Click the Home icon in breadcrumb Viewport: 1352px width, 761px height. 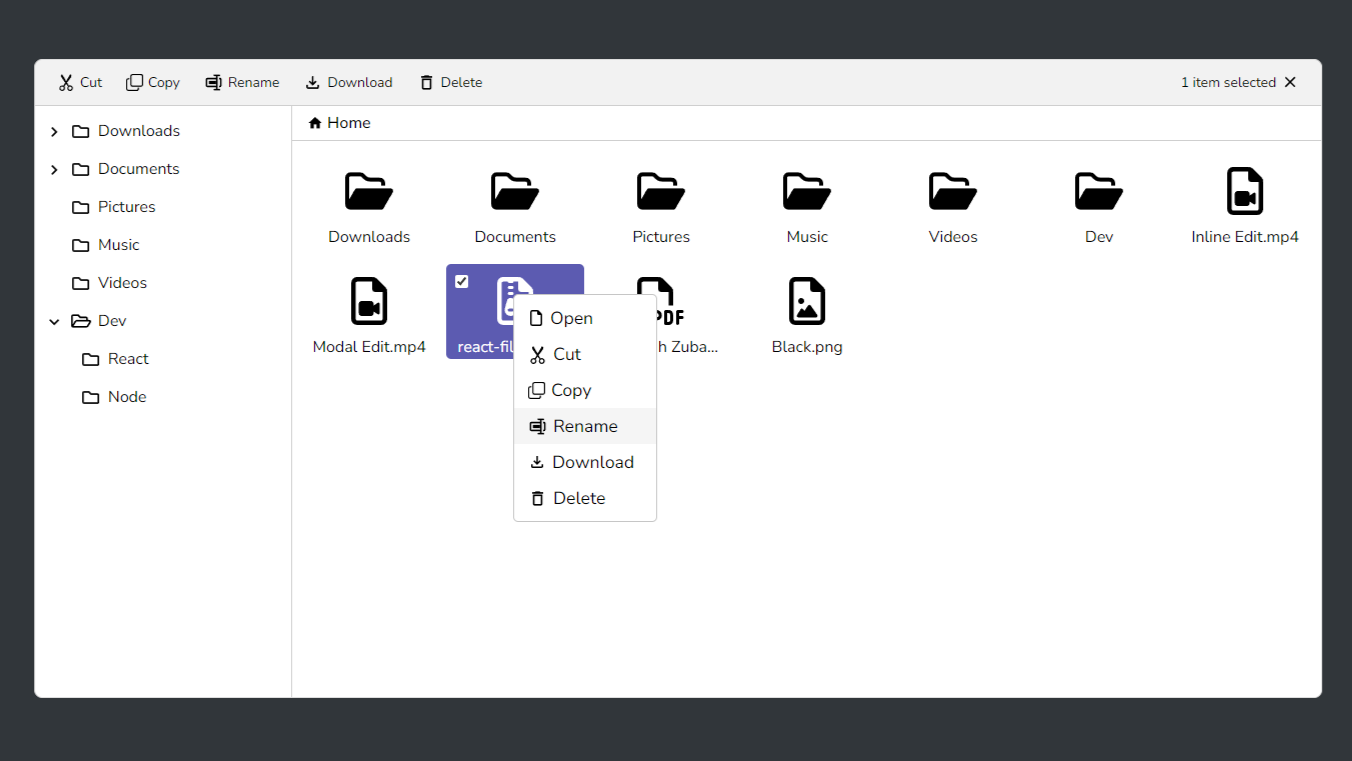pos(315,123)
